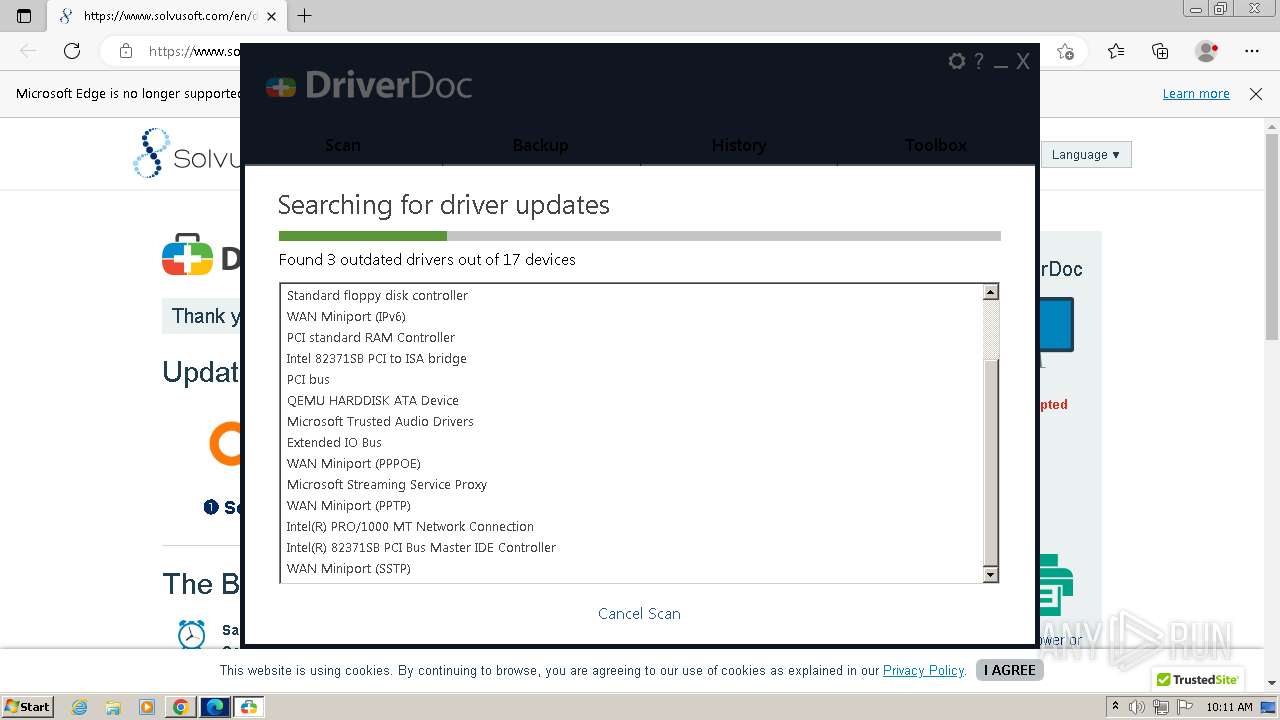Open Edge Collections
Viewport: 1280px width, 720px height.
tap(1160, 51)
